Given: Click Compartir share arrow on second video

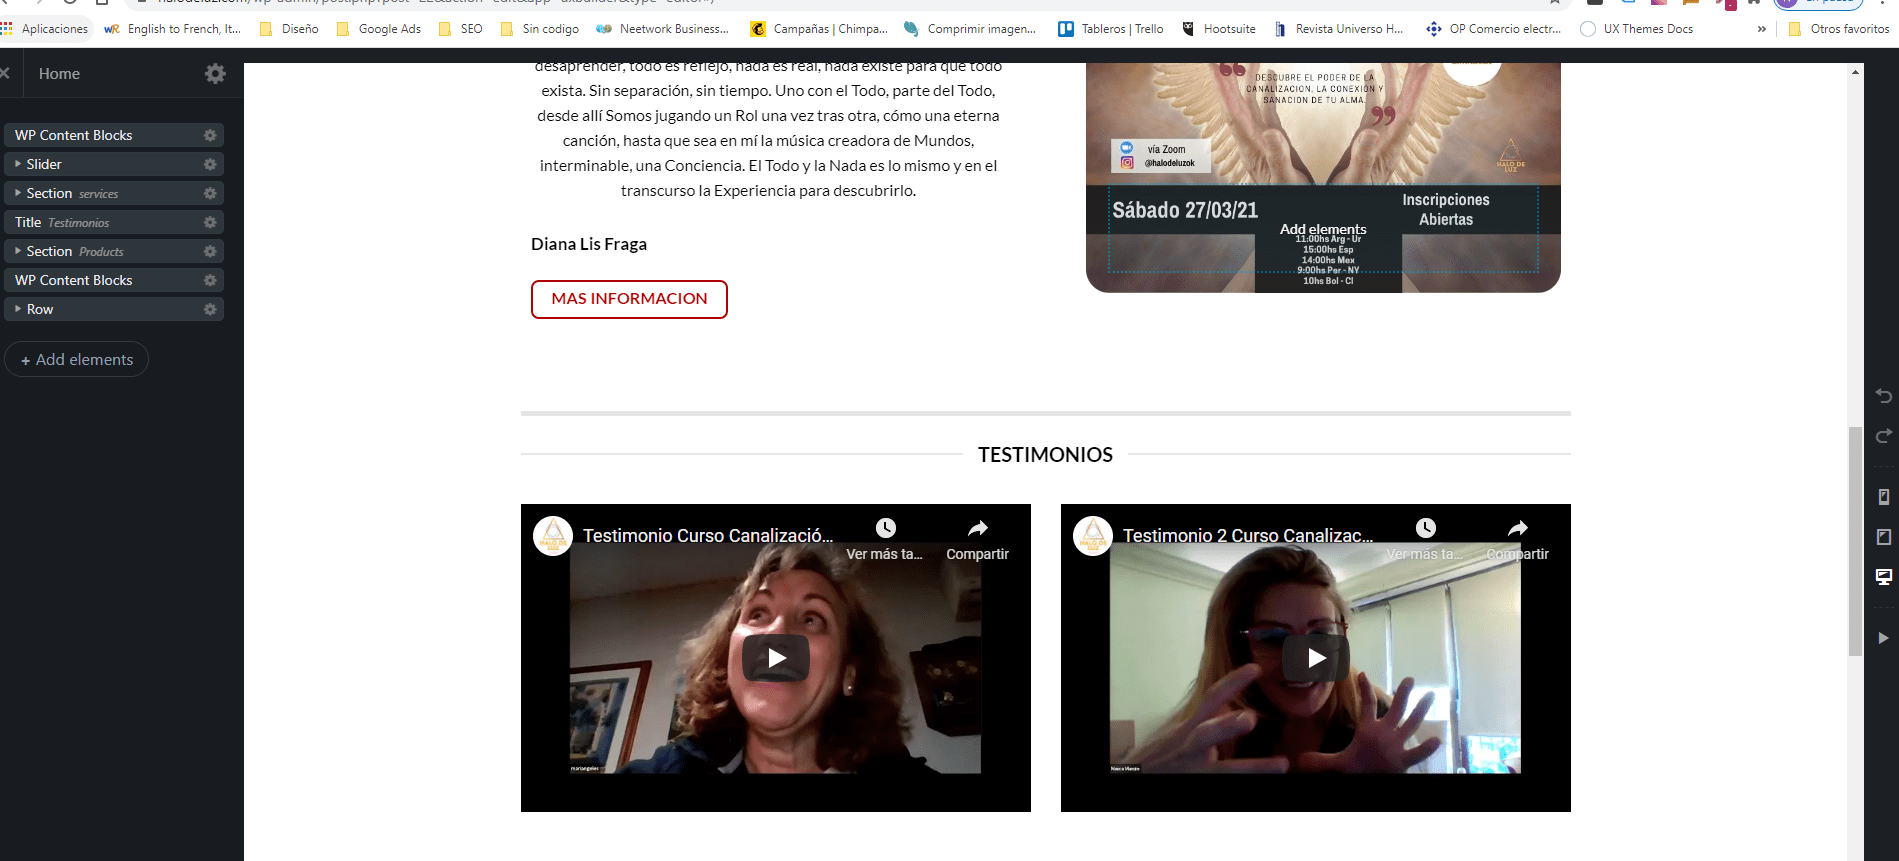Looking at the screenshot, I should 1518,528.
